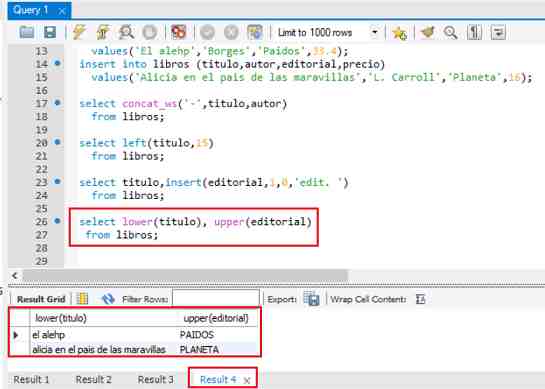This screenshot has width=545, height=389.
Task: Click the Result Grid label
Action: pyautogui.click(x=41, y=299)
